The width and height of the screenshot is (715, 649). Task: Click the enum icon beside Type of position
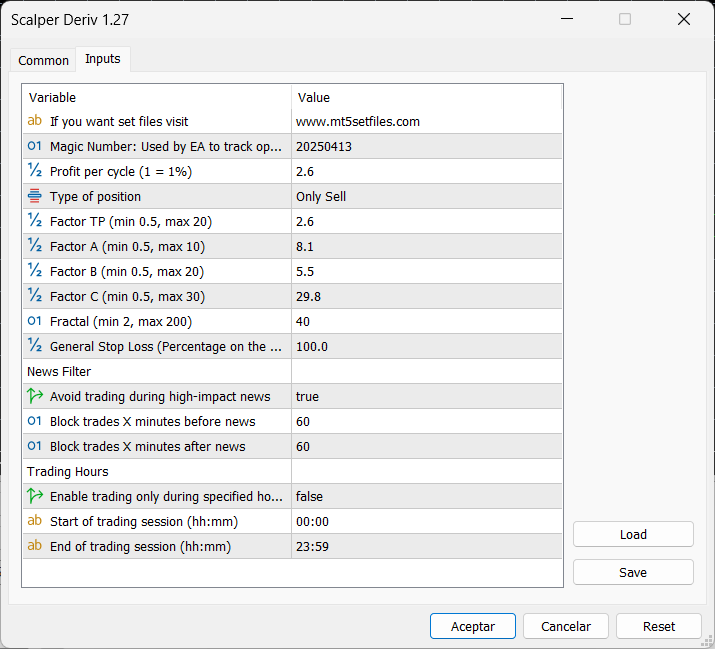click(35, 196)
